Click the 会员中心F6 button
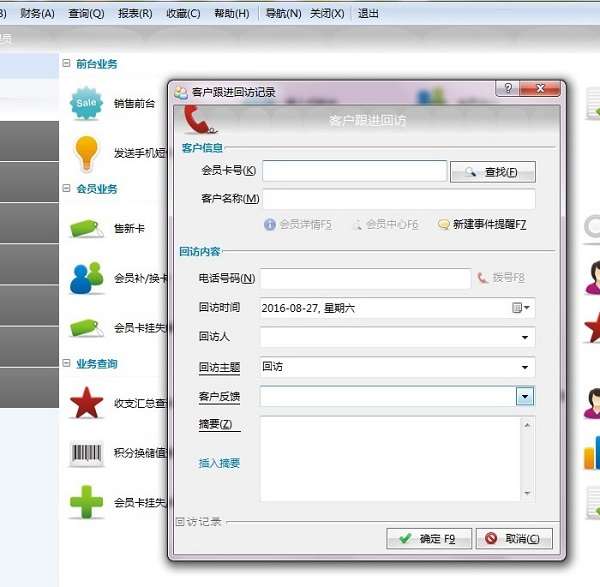This screenshot has height=587, width=600. click(x=386, y=224)
